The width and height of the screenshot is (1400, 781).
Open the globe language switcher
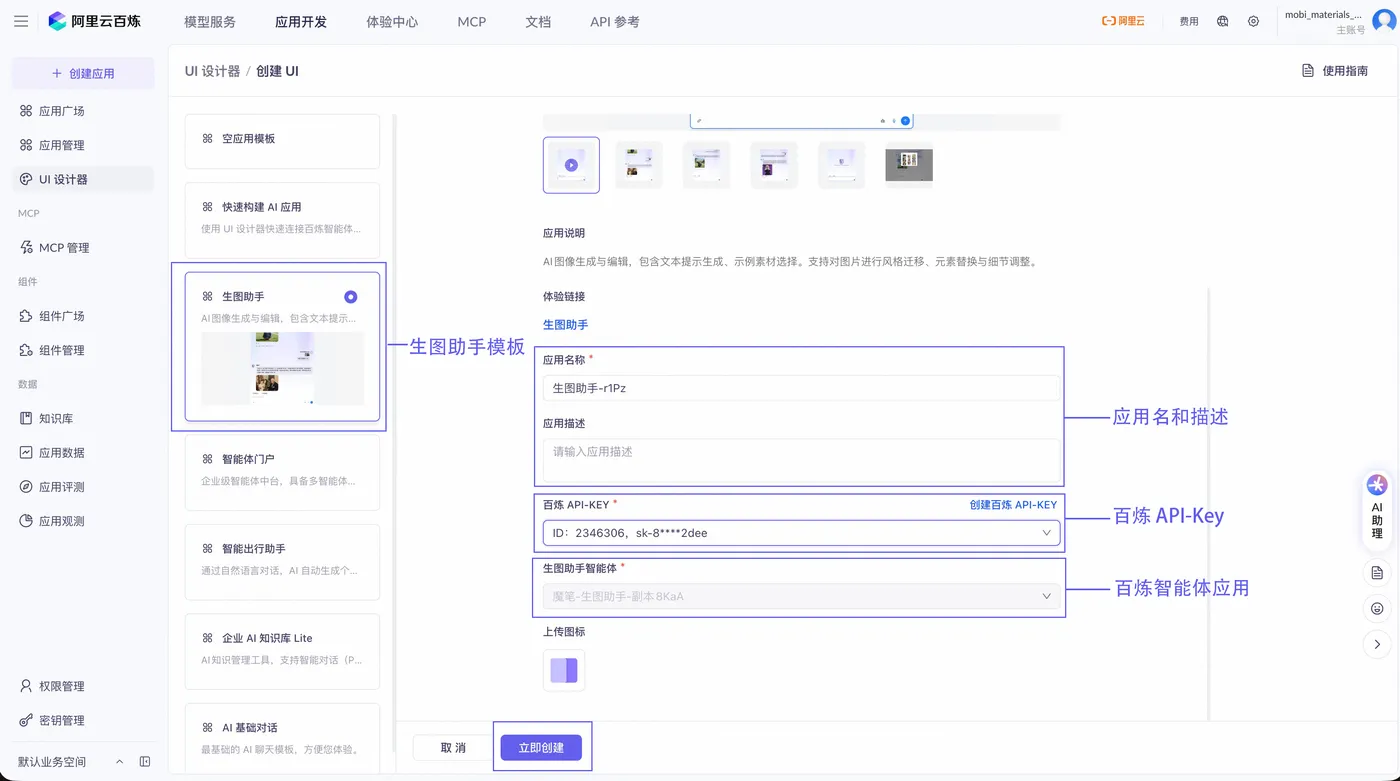(1222, 21)
